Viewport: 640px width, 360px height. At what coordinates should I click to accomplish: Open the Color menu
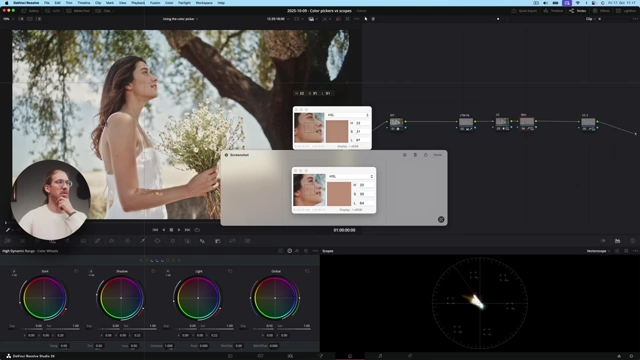pos(169,3)
